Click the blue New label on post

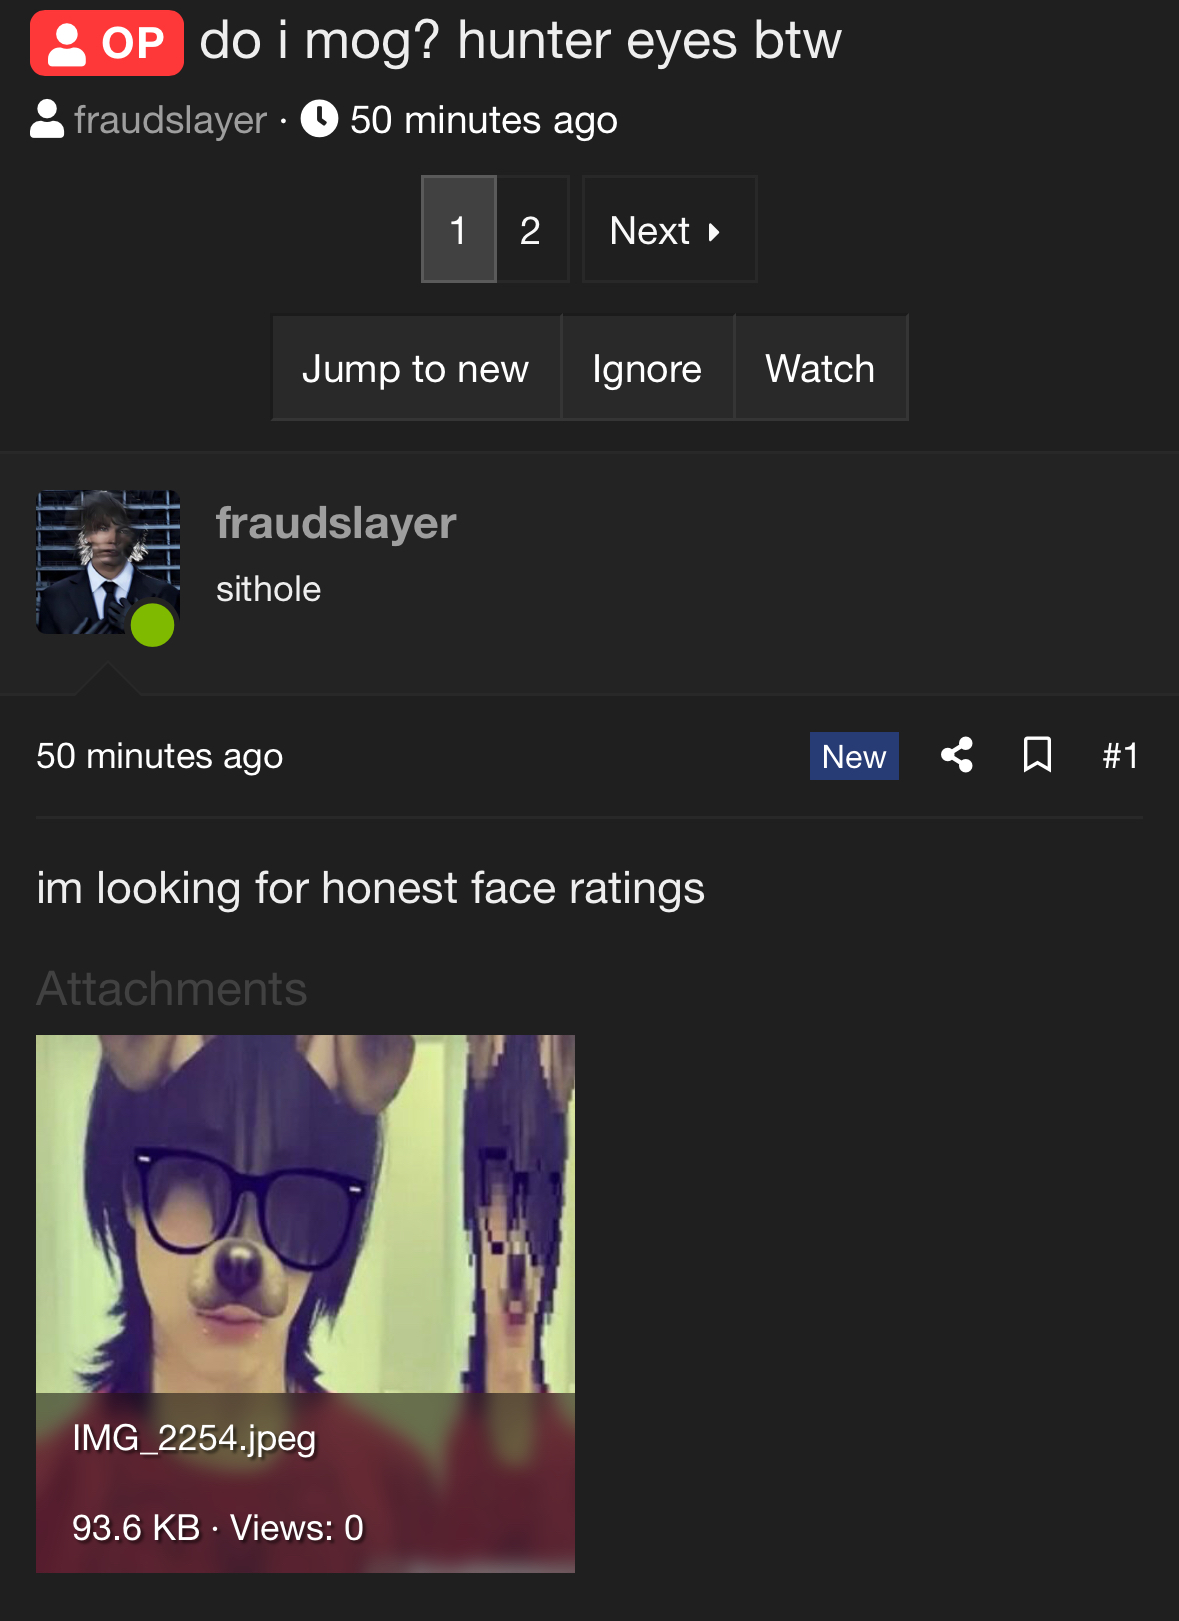[854, 756]
